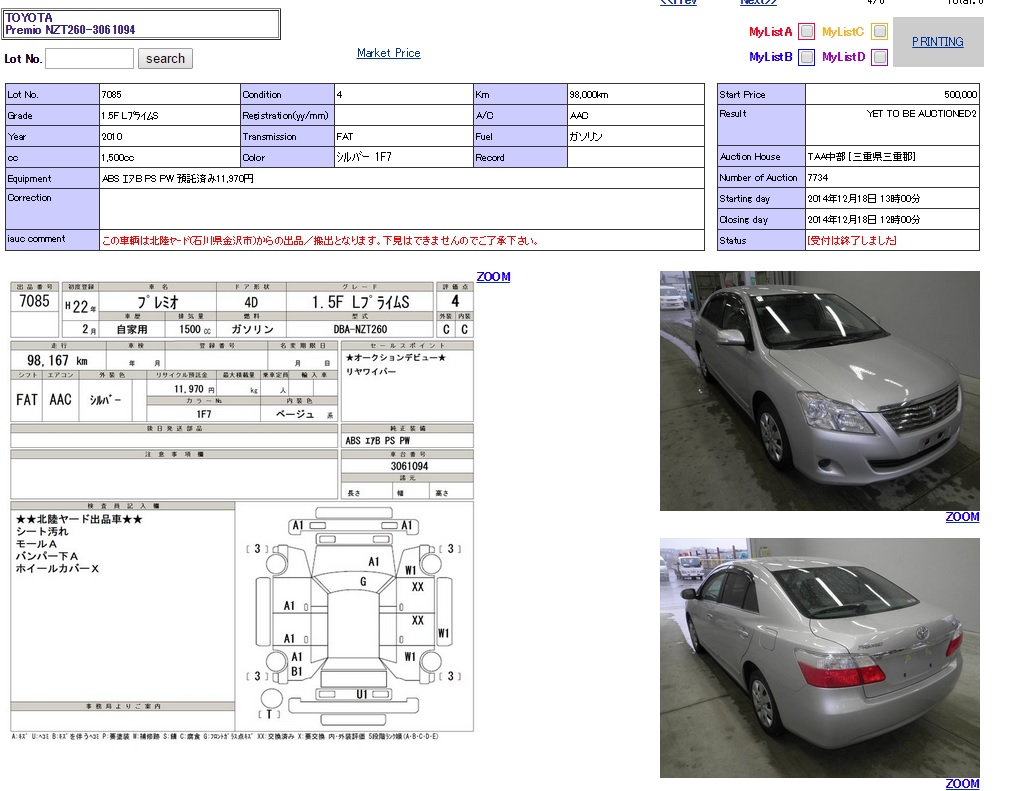Click the auction inspection sheet image
Screen dimensions: 1013x791
click(x=242, y=400)
